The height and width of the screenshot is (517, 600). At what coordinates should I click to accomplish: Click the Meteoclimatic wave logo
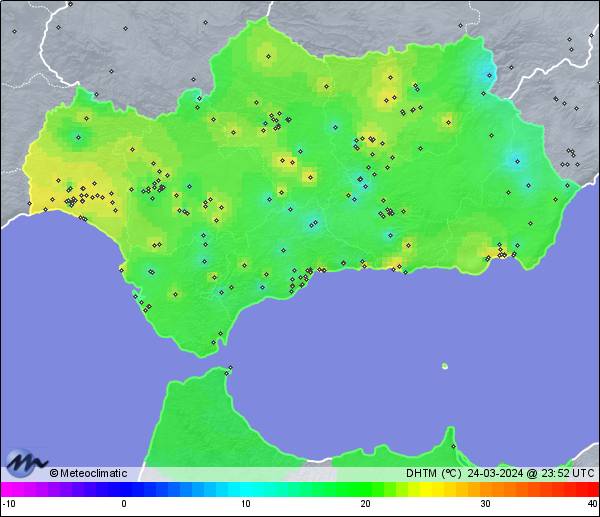coord(27,463)
